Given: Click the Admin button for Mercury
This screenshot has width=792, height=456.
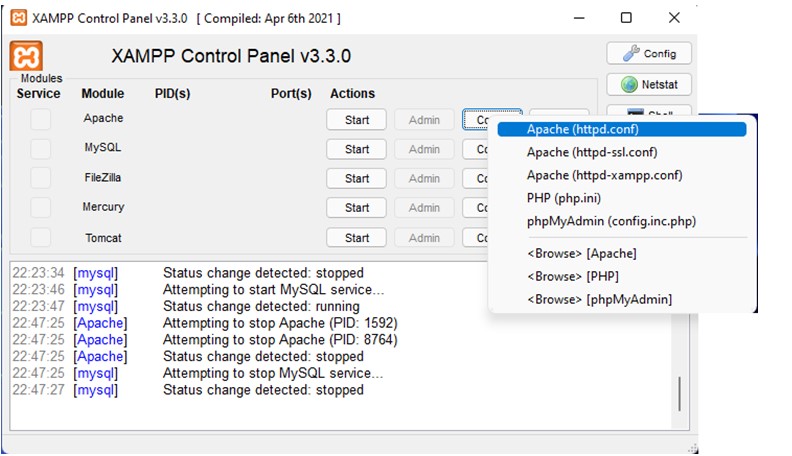Looking at the screenshot, I should [424, 208].
